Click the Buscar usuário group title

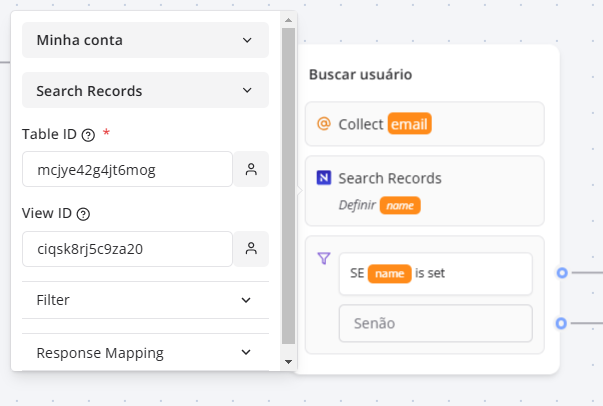tap(360, 75)
